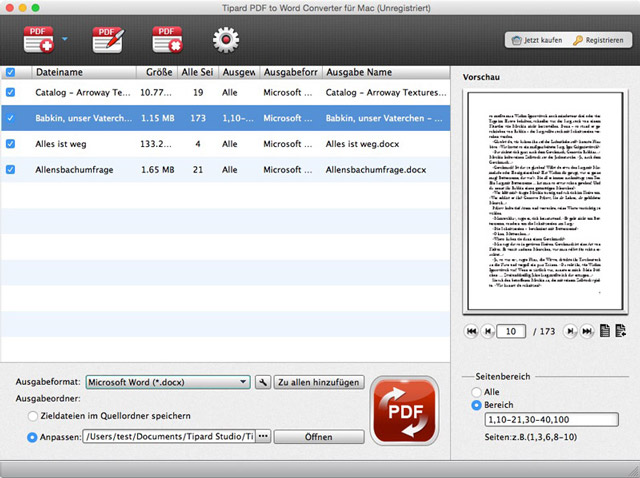Viewport: 640px width, 478px height.
Task: Click the output folder path field
Action: pos(169,436)
